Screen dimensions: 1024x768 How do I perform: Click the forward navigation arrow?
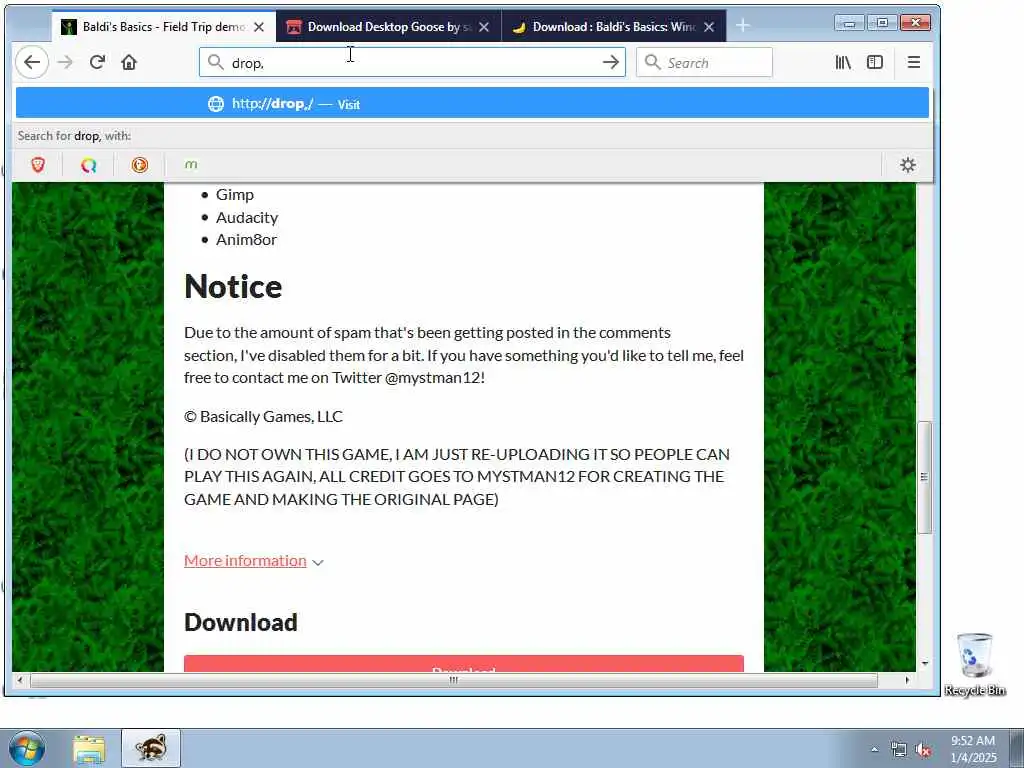point(65,63)
